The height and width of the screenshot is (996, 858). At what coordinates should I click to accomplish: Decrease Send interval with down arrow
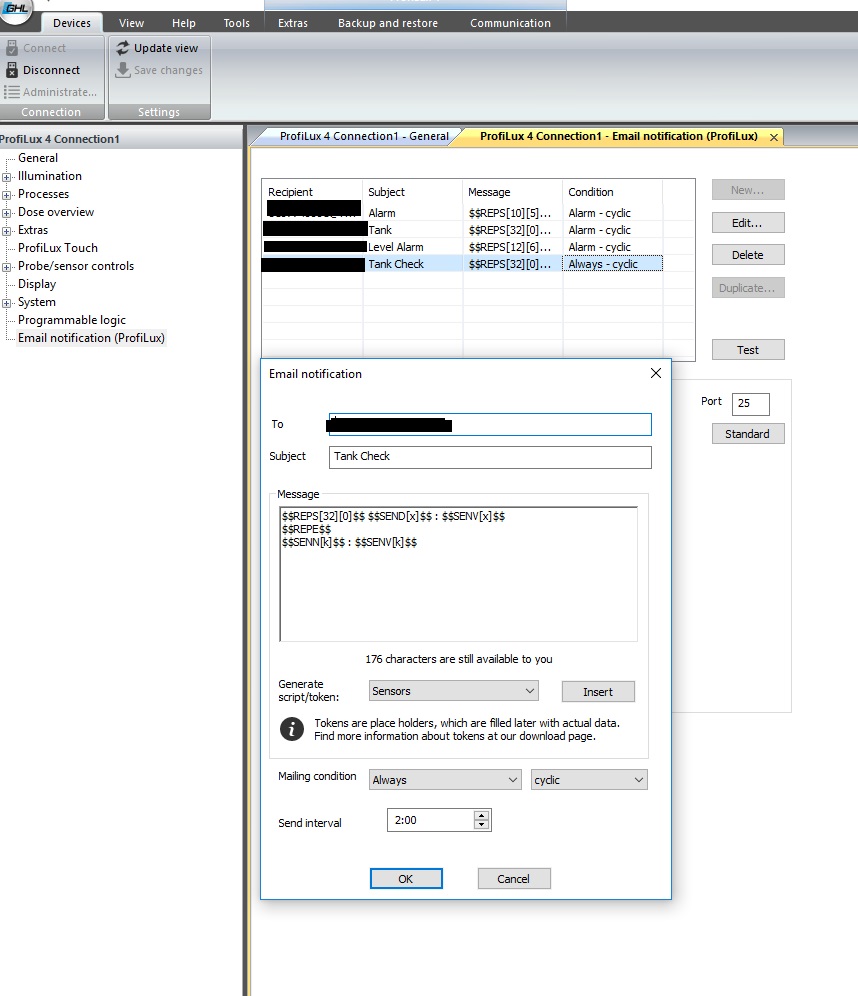[481, 824]
